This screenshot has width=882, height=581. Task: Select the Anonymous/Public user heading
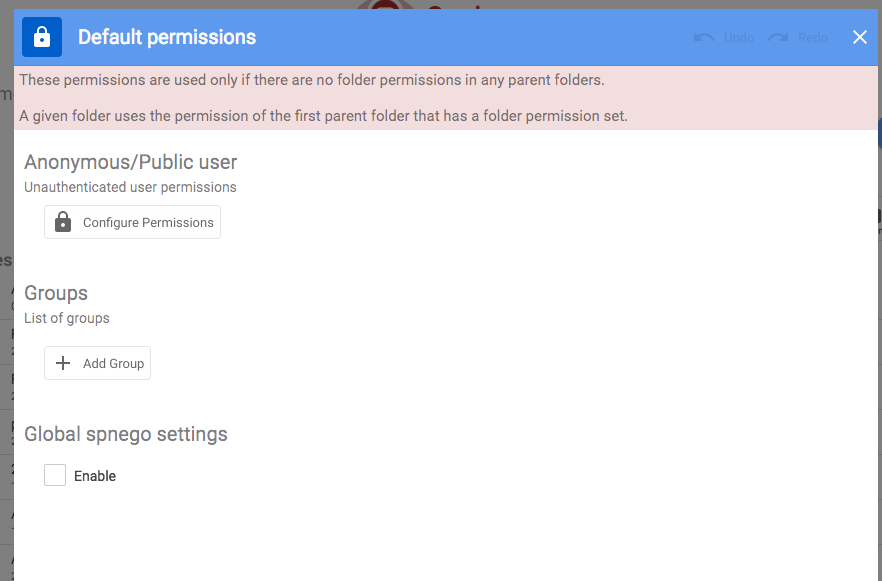130,162
